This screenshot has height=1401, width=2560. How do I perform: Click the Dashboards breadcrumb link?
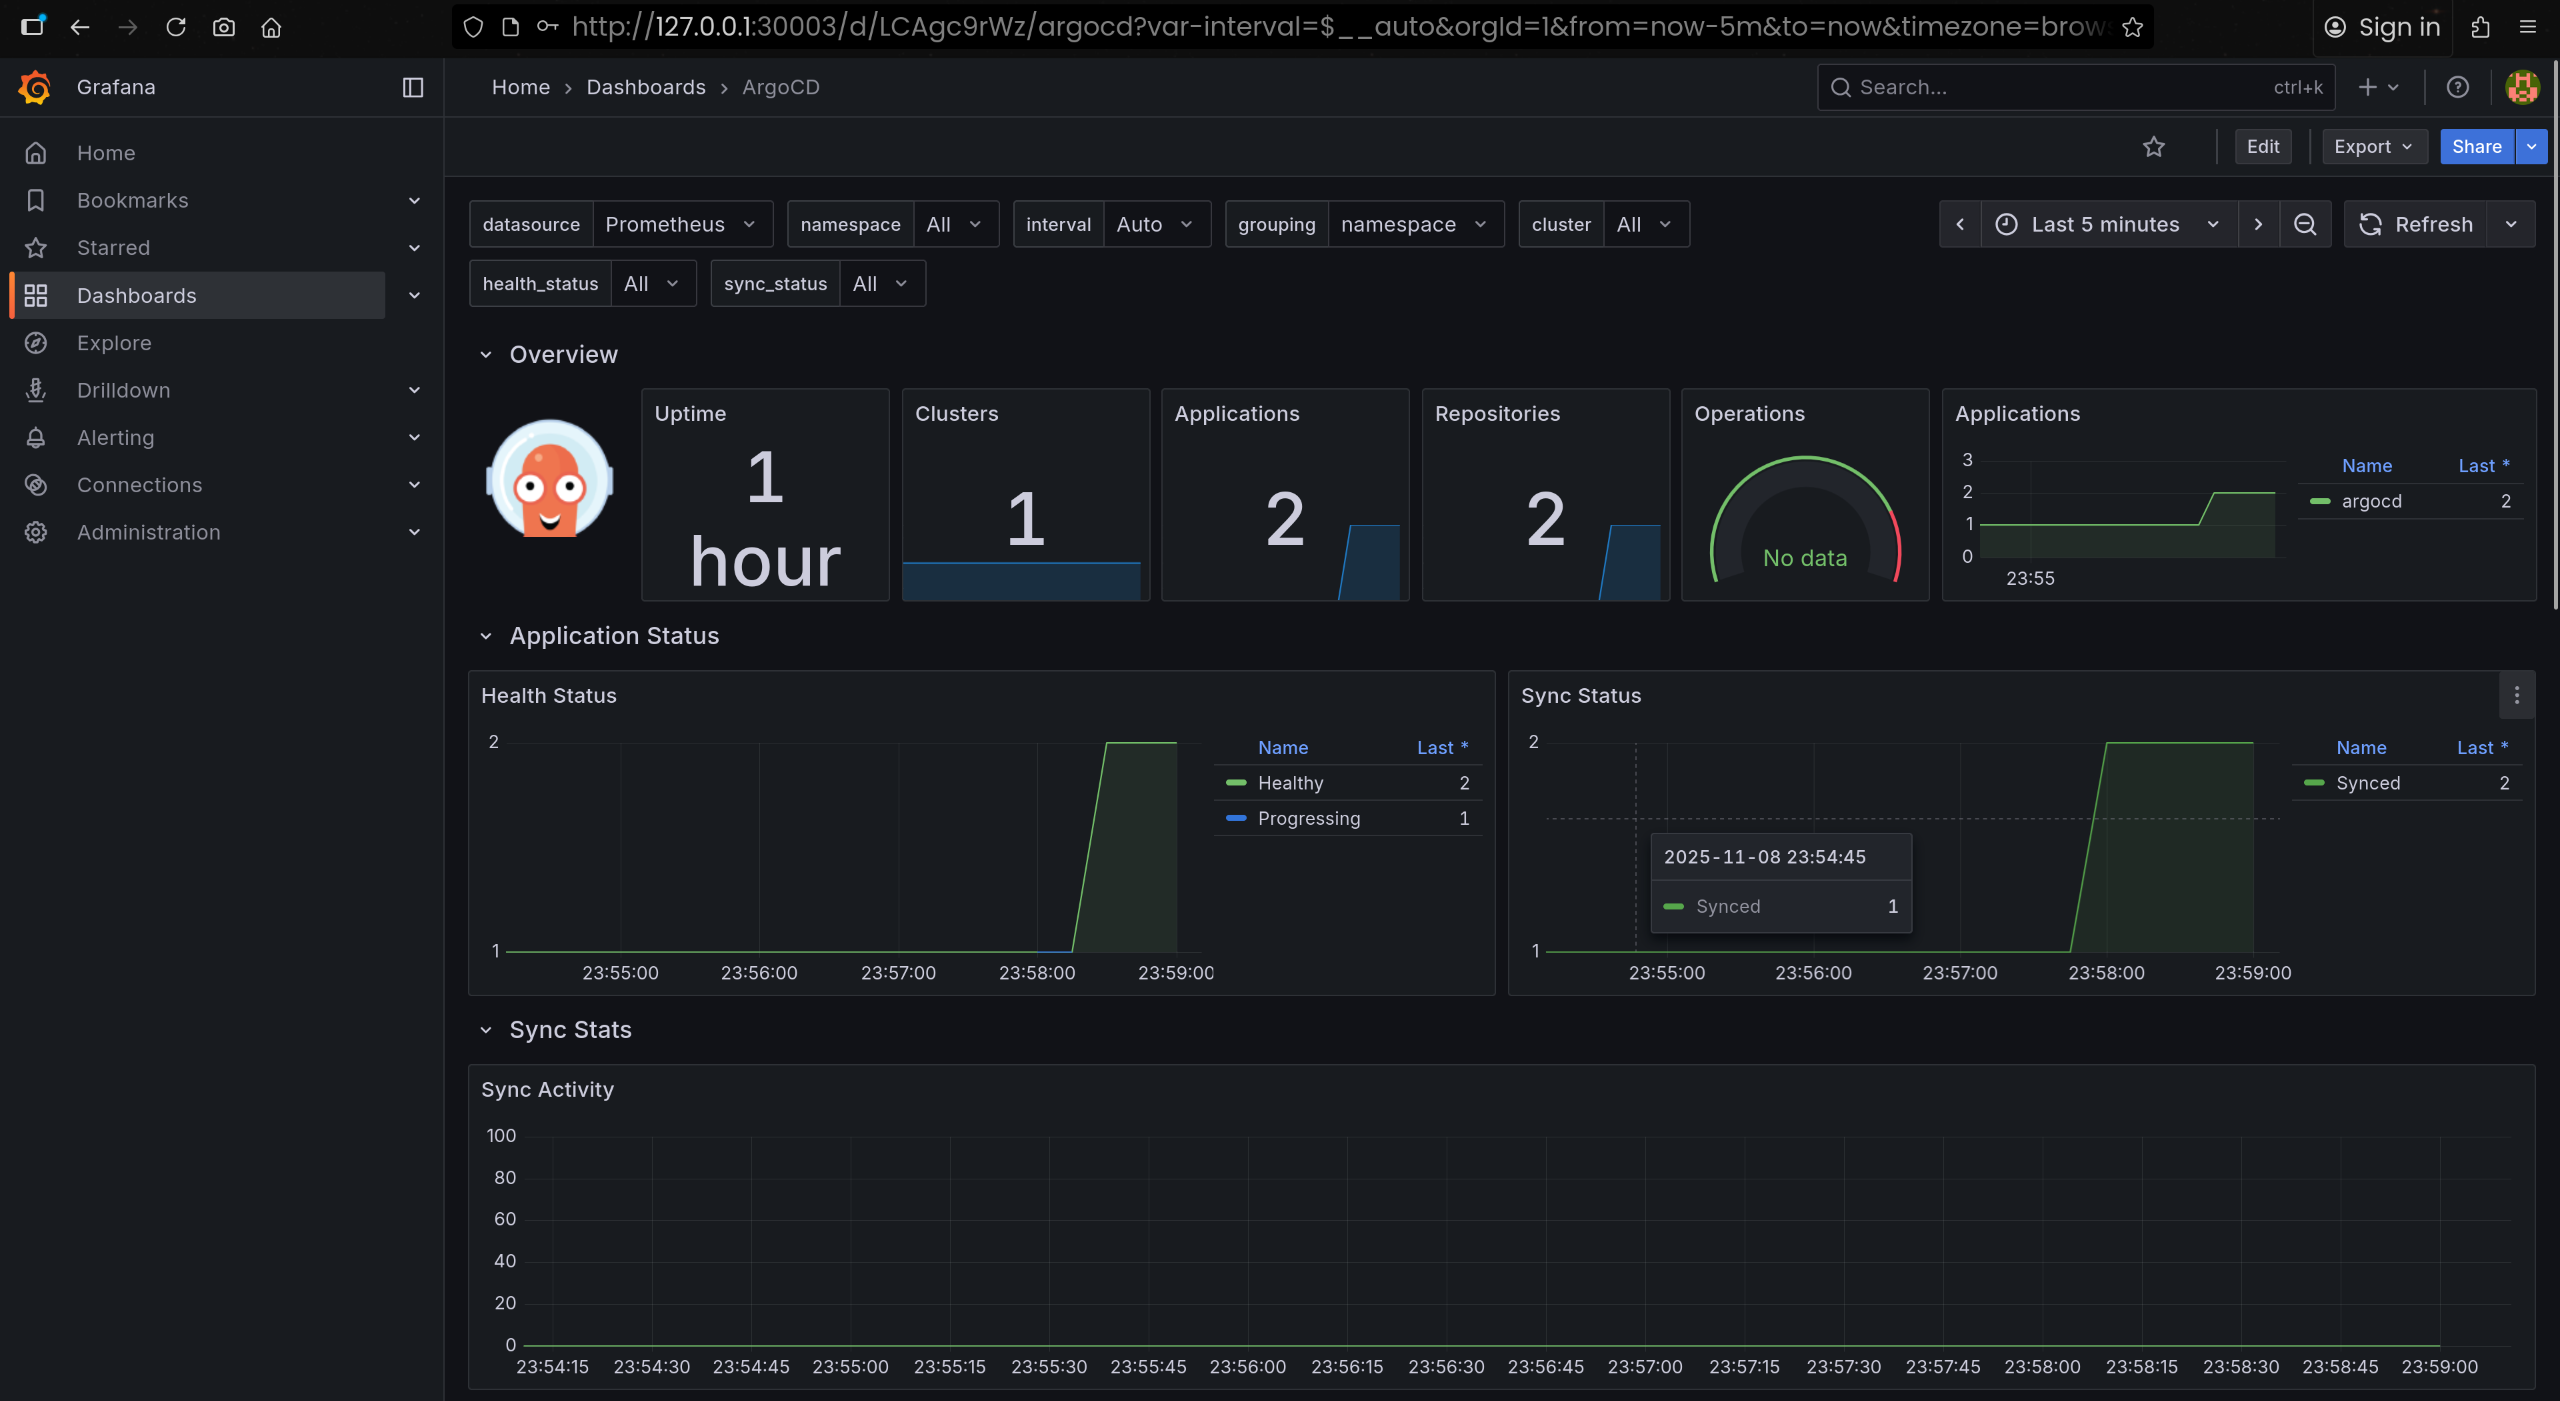click(645, 87)
